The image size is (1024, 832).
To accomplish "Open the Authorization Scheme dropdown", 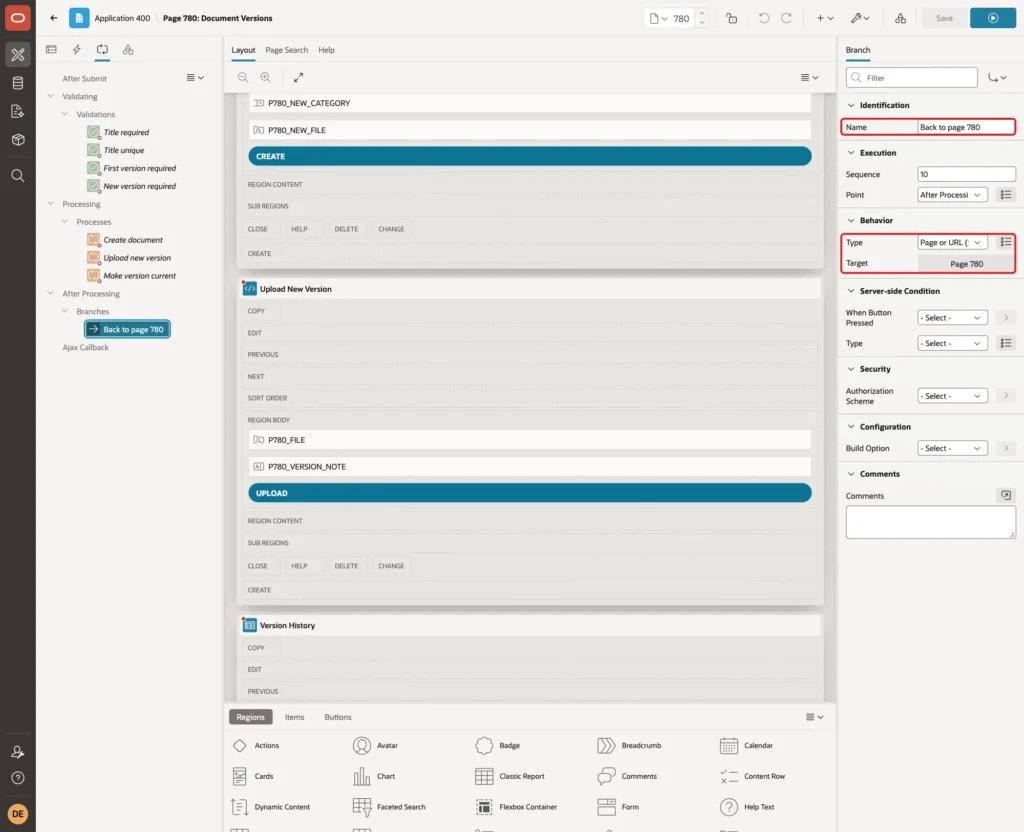I will (952, 396).
